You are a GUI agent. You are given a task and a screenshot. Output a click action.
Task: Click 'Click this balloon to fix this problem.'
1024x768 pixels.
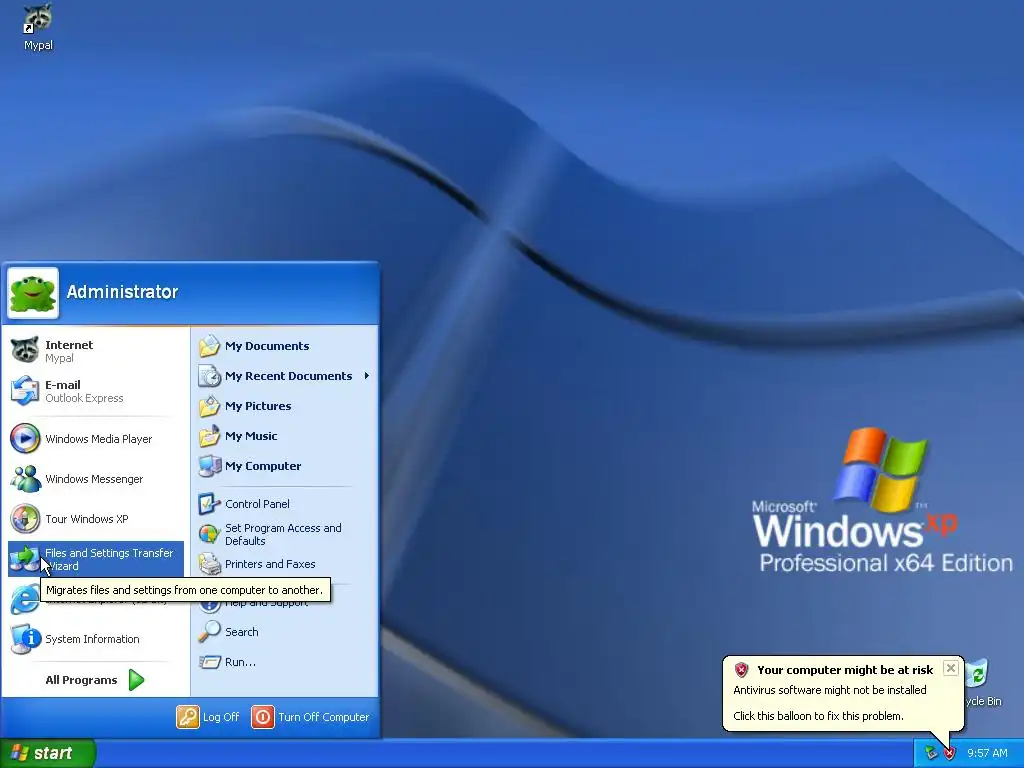[818, 716]
